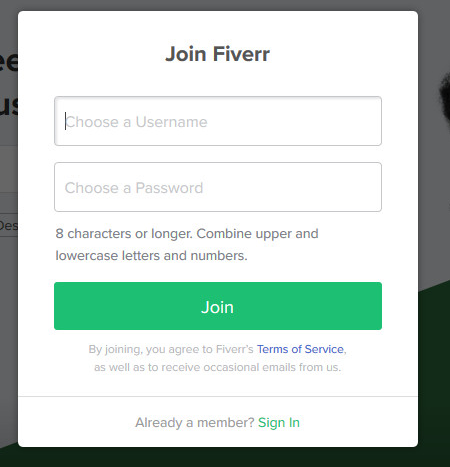Click the Join Fiverr heading
Viewport: 450px width, 467px height.
217,54
